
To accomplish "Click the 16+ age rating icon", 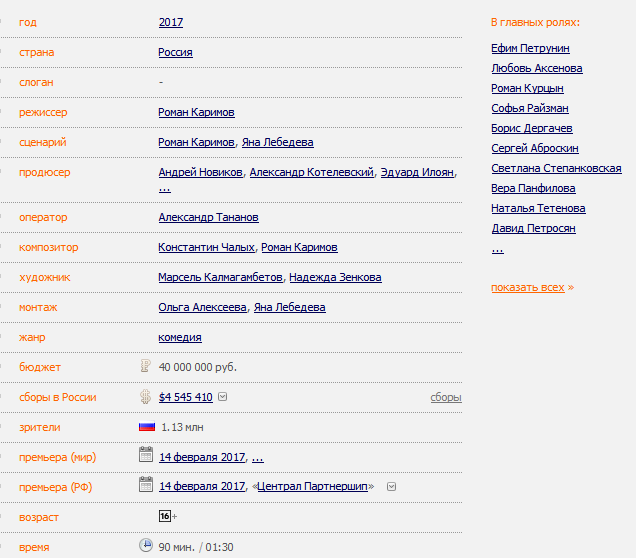I will [165, 516].
